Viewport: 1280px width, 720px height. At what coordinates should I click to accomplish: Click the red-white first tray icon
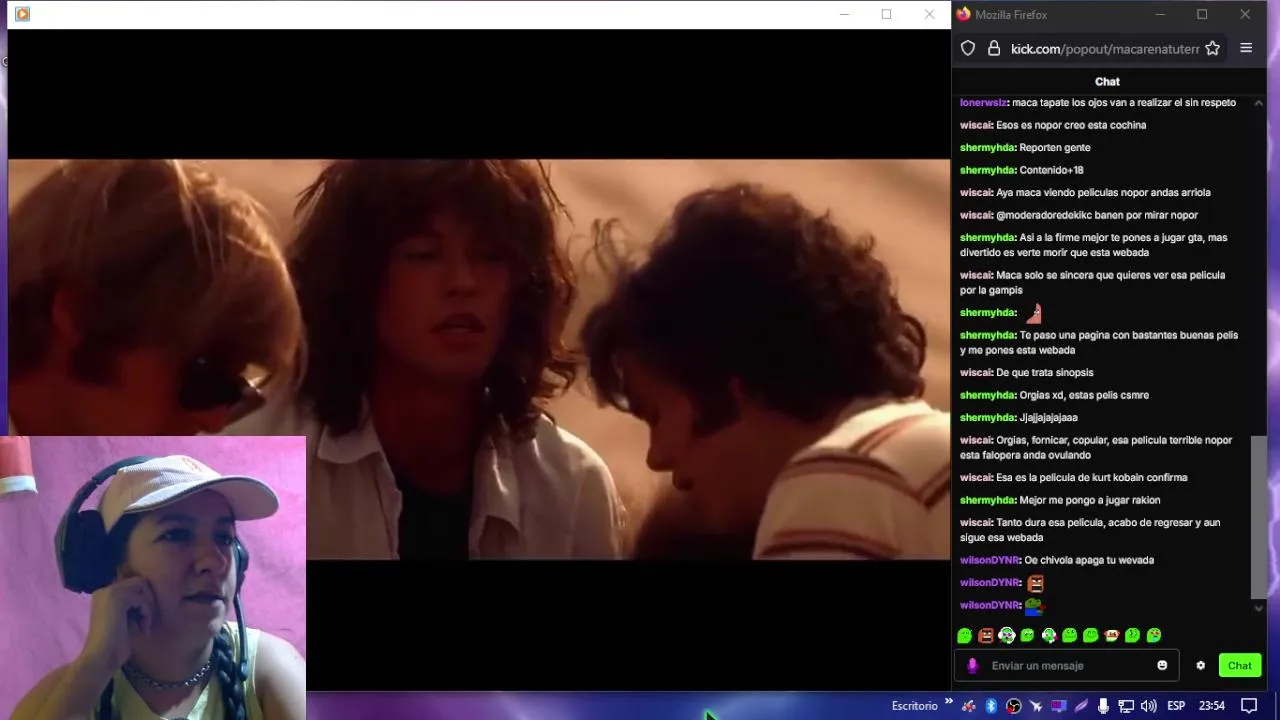[968, 706]
